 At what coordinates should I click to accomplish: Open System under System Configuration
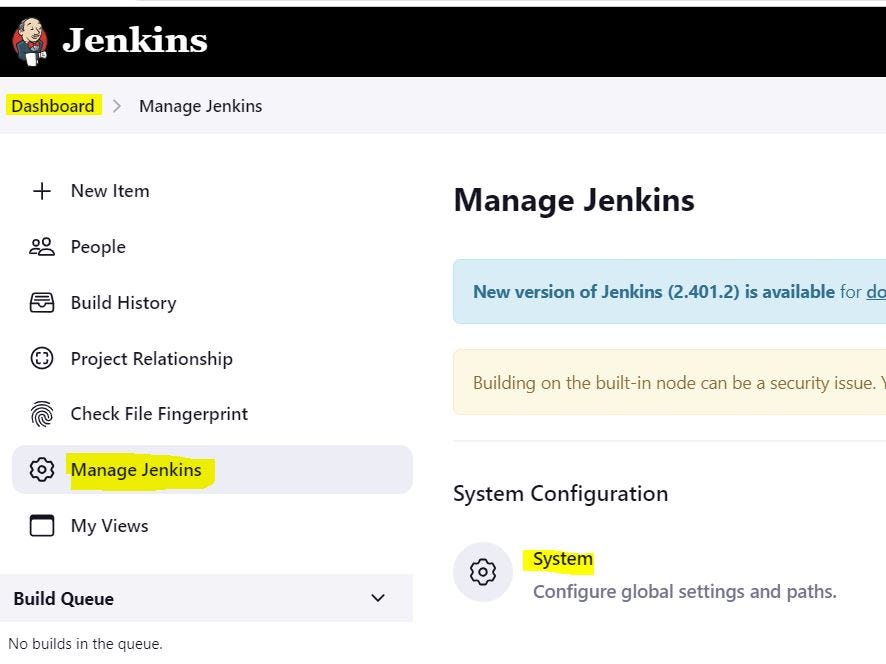point(561,558)
